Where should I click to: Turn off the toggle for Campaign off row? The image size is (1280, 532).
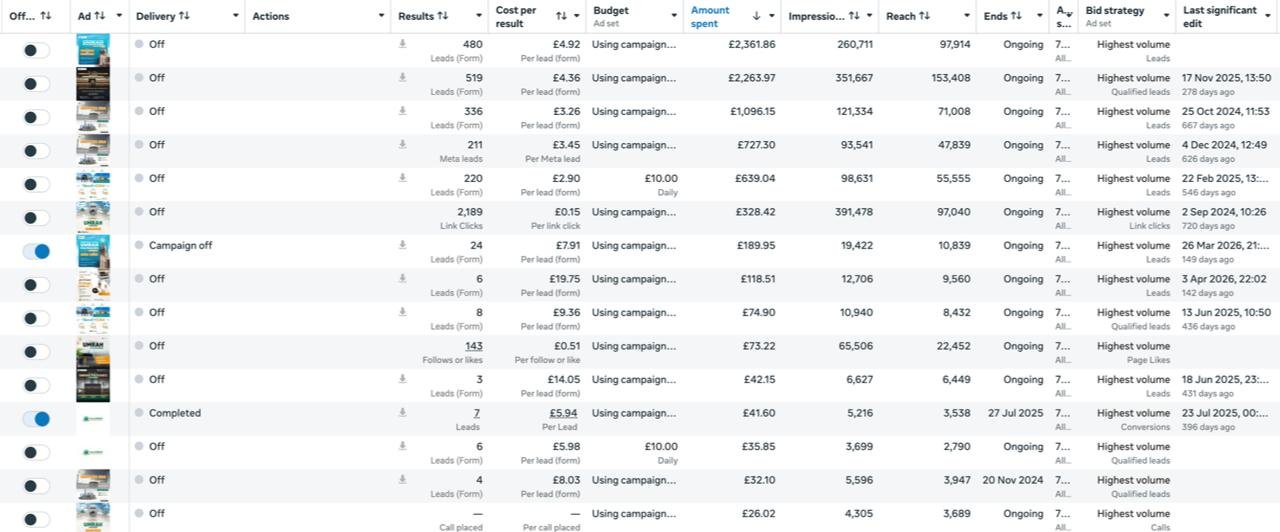click(36, 251)
